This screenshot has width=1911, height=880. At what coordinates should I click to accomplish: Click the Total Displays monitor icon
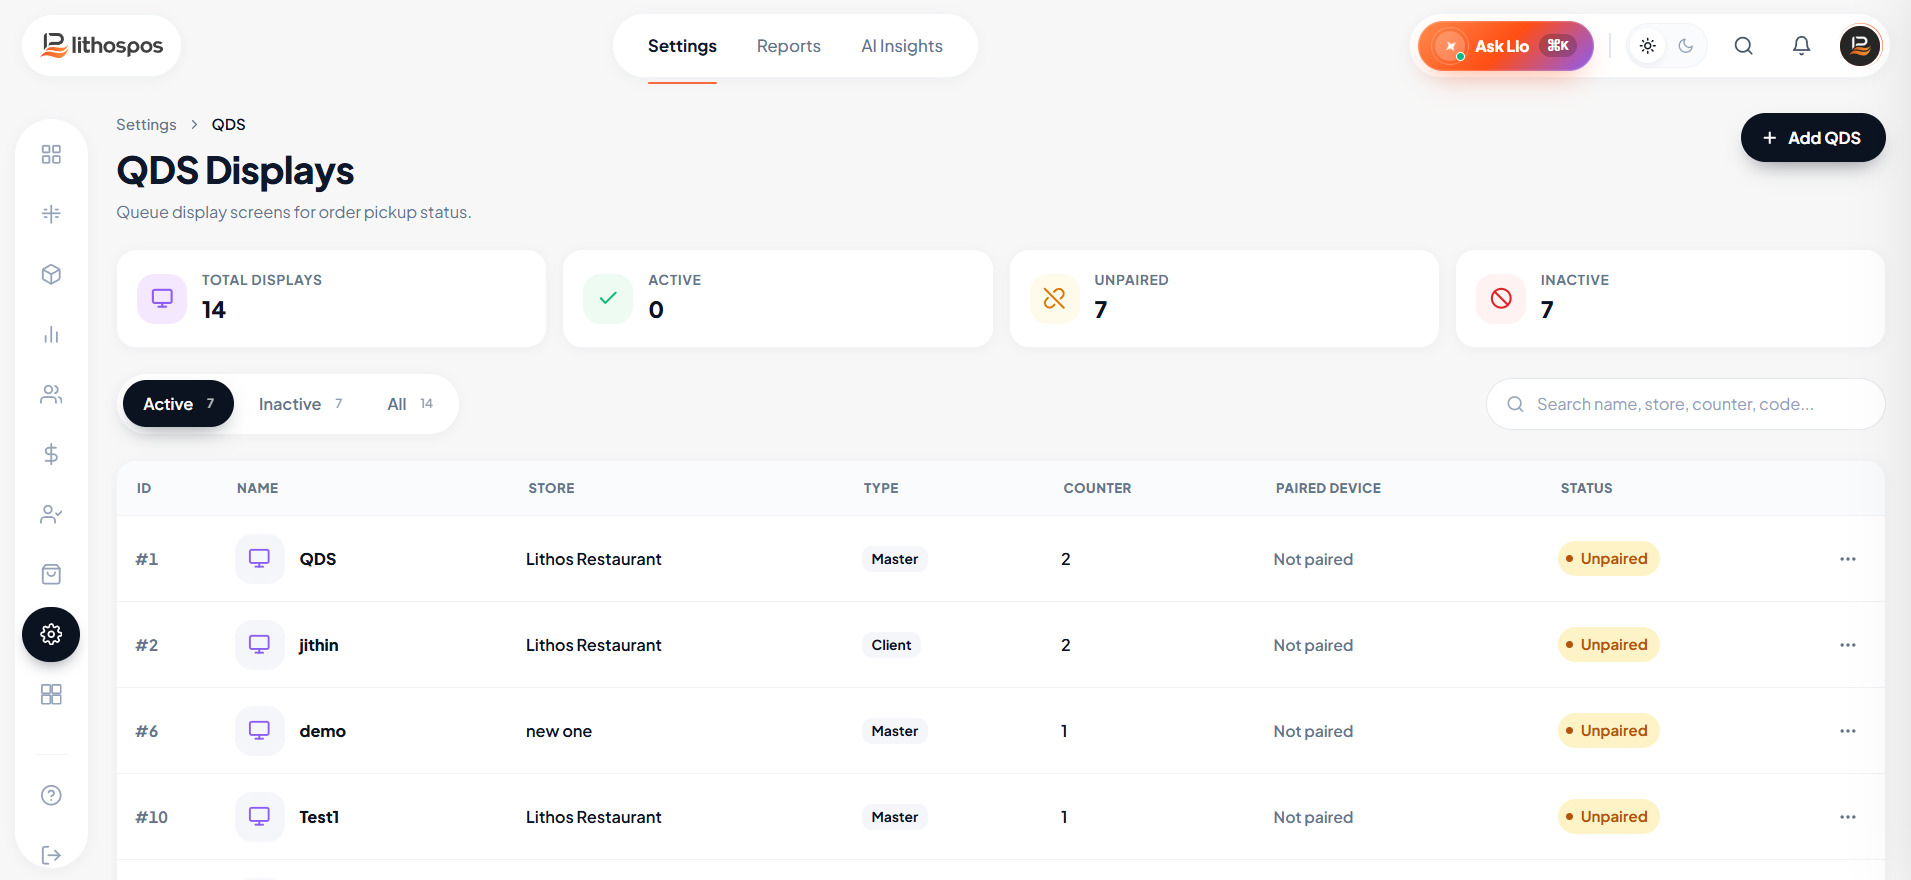(162, 298)
